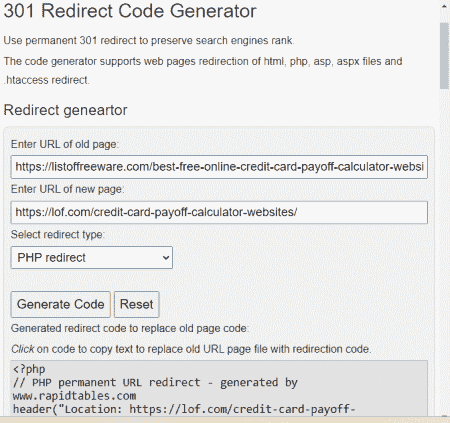The image size is (450, 423).
Task: Click the 'Click on code to copy' instruction text
Action: point(191,349)
